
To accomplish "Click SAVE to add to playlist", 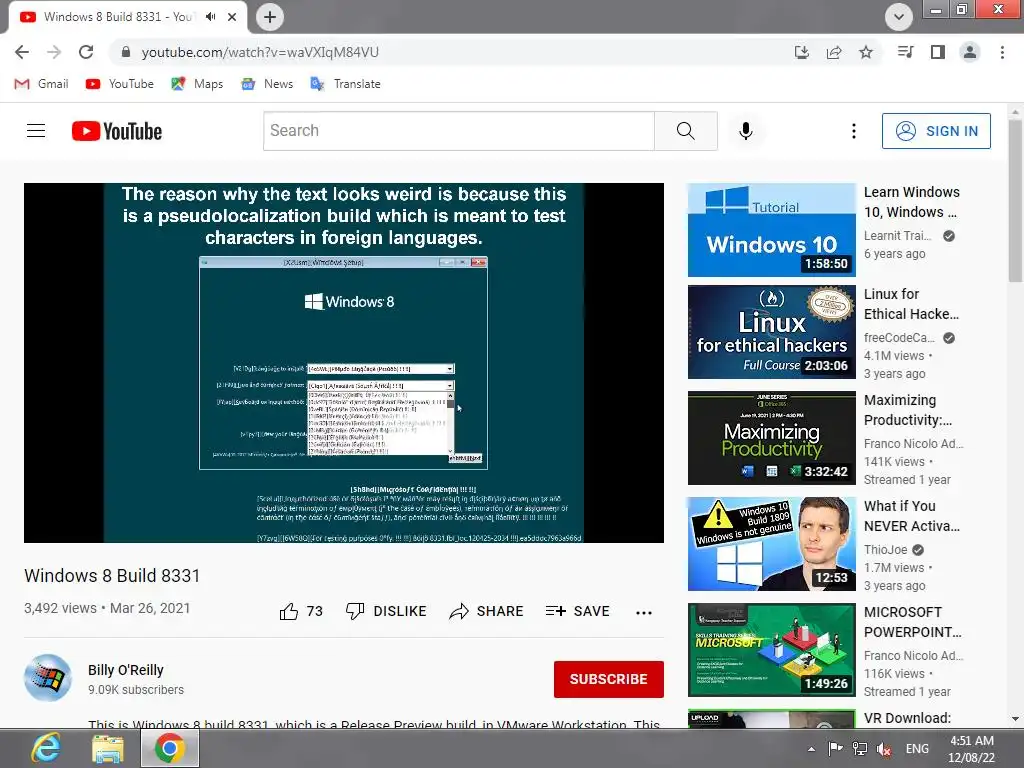I will (577, 611).
